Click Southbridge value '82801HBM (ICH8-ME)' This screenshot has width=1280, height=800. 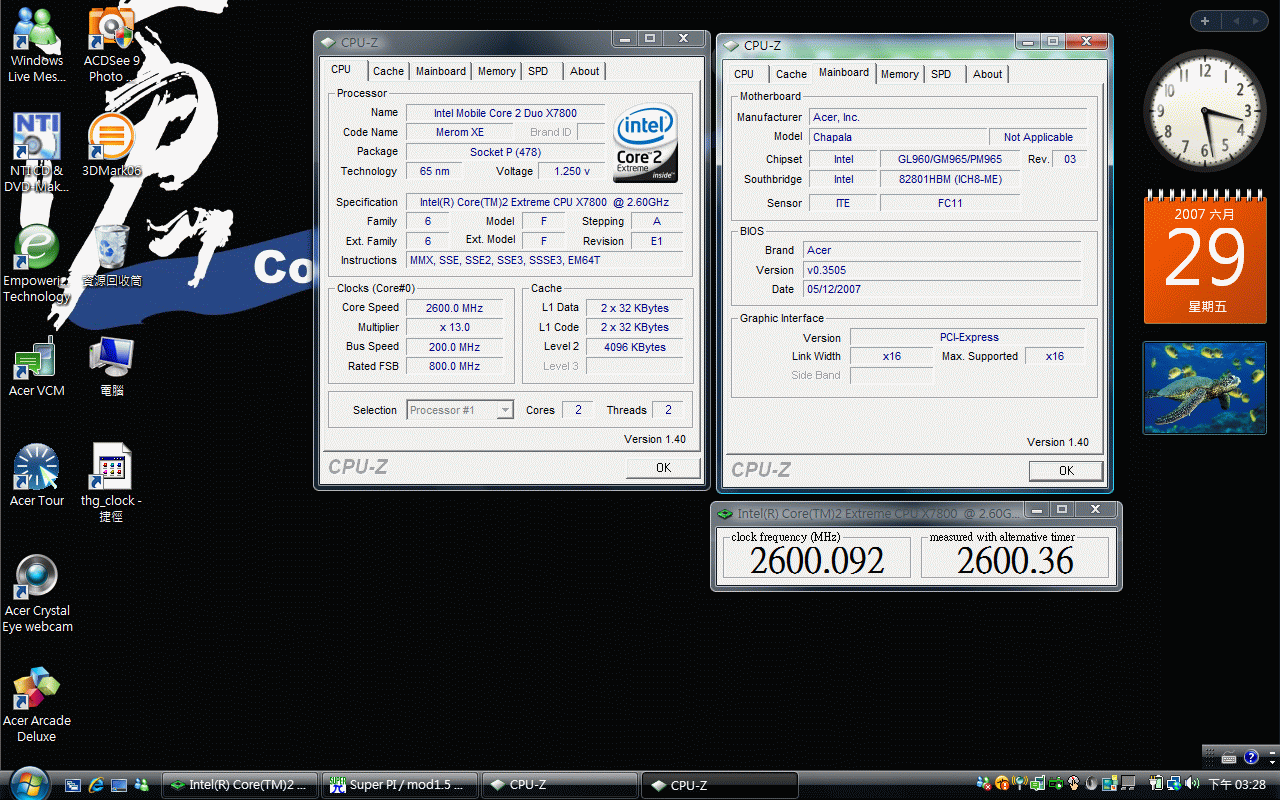pyautogui.click(x=950, y=179)
